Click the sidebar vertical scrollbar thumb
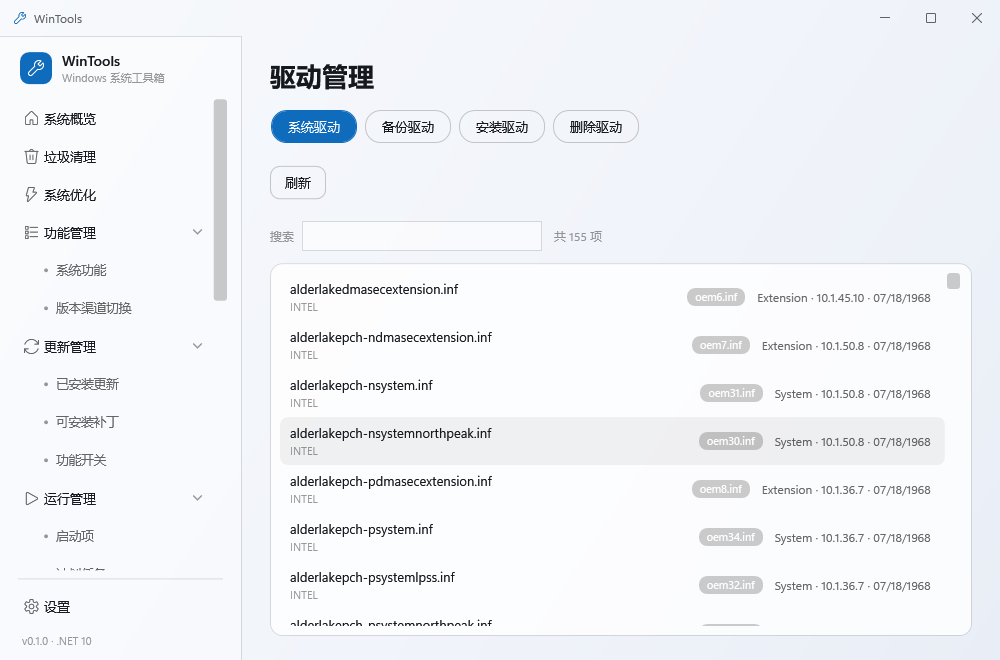Screen dimensions: 1000x660 tap(221, 200)
